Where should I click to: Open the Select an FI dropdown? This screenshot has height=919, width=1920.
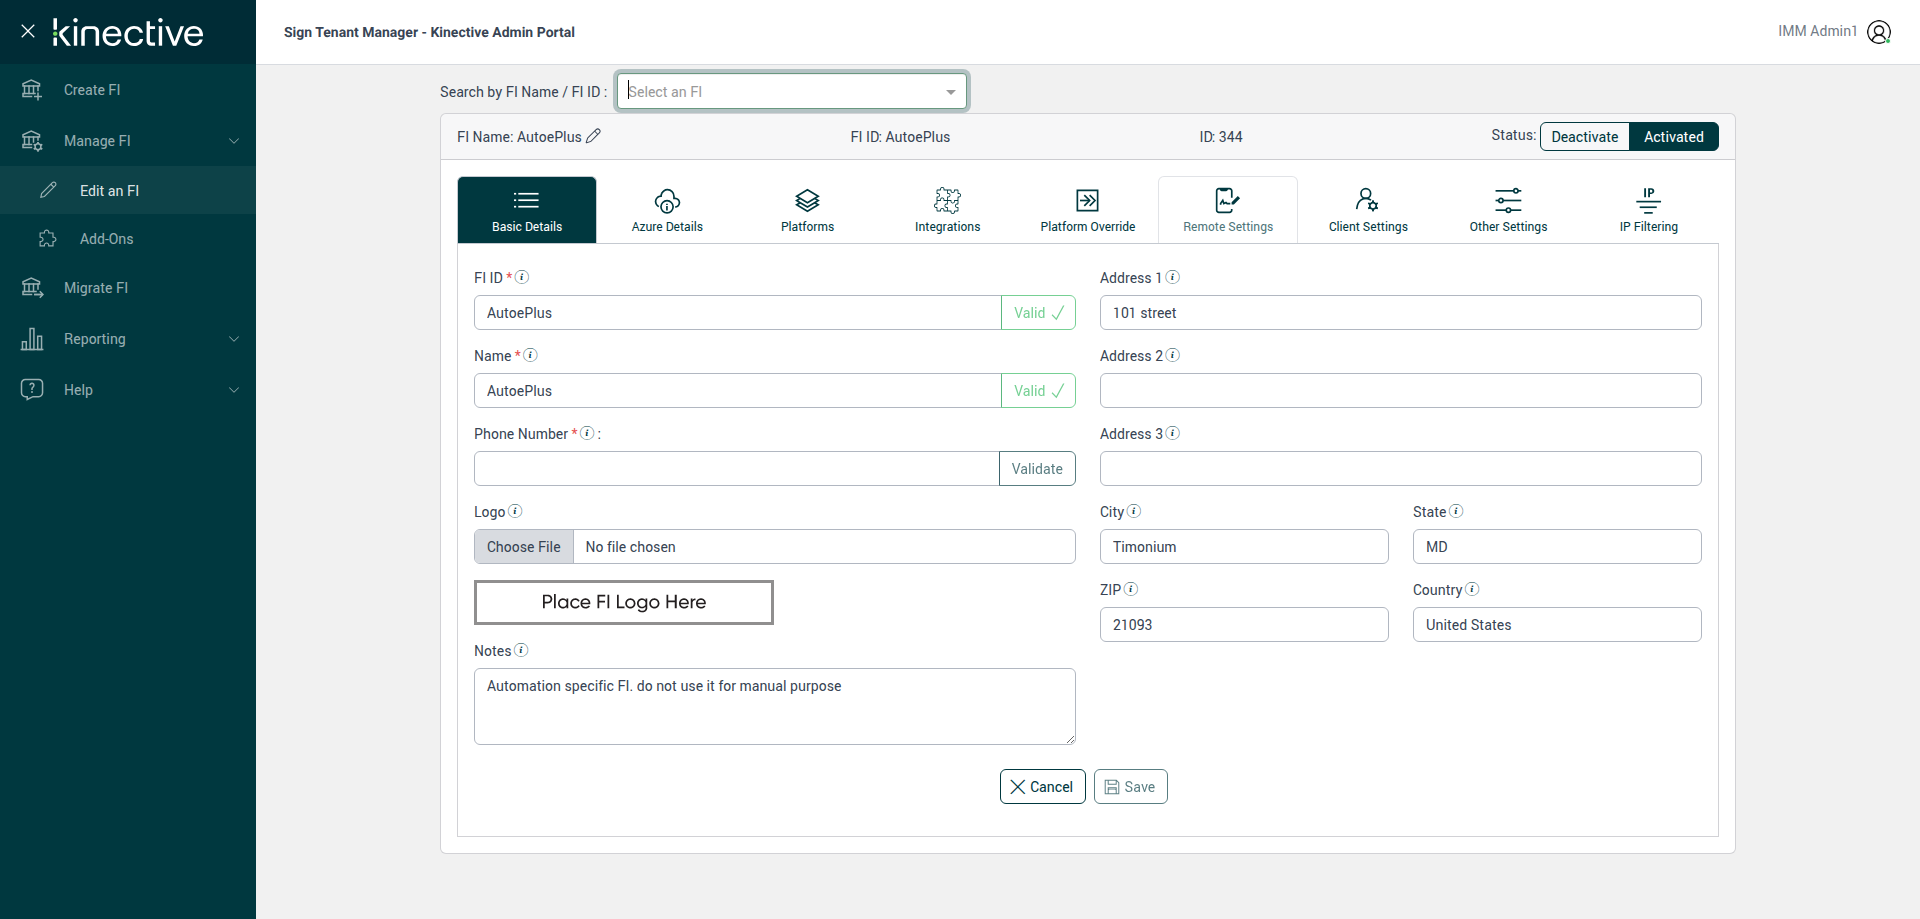tap(792, 92)
